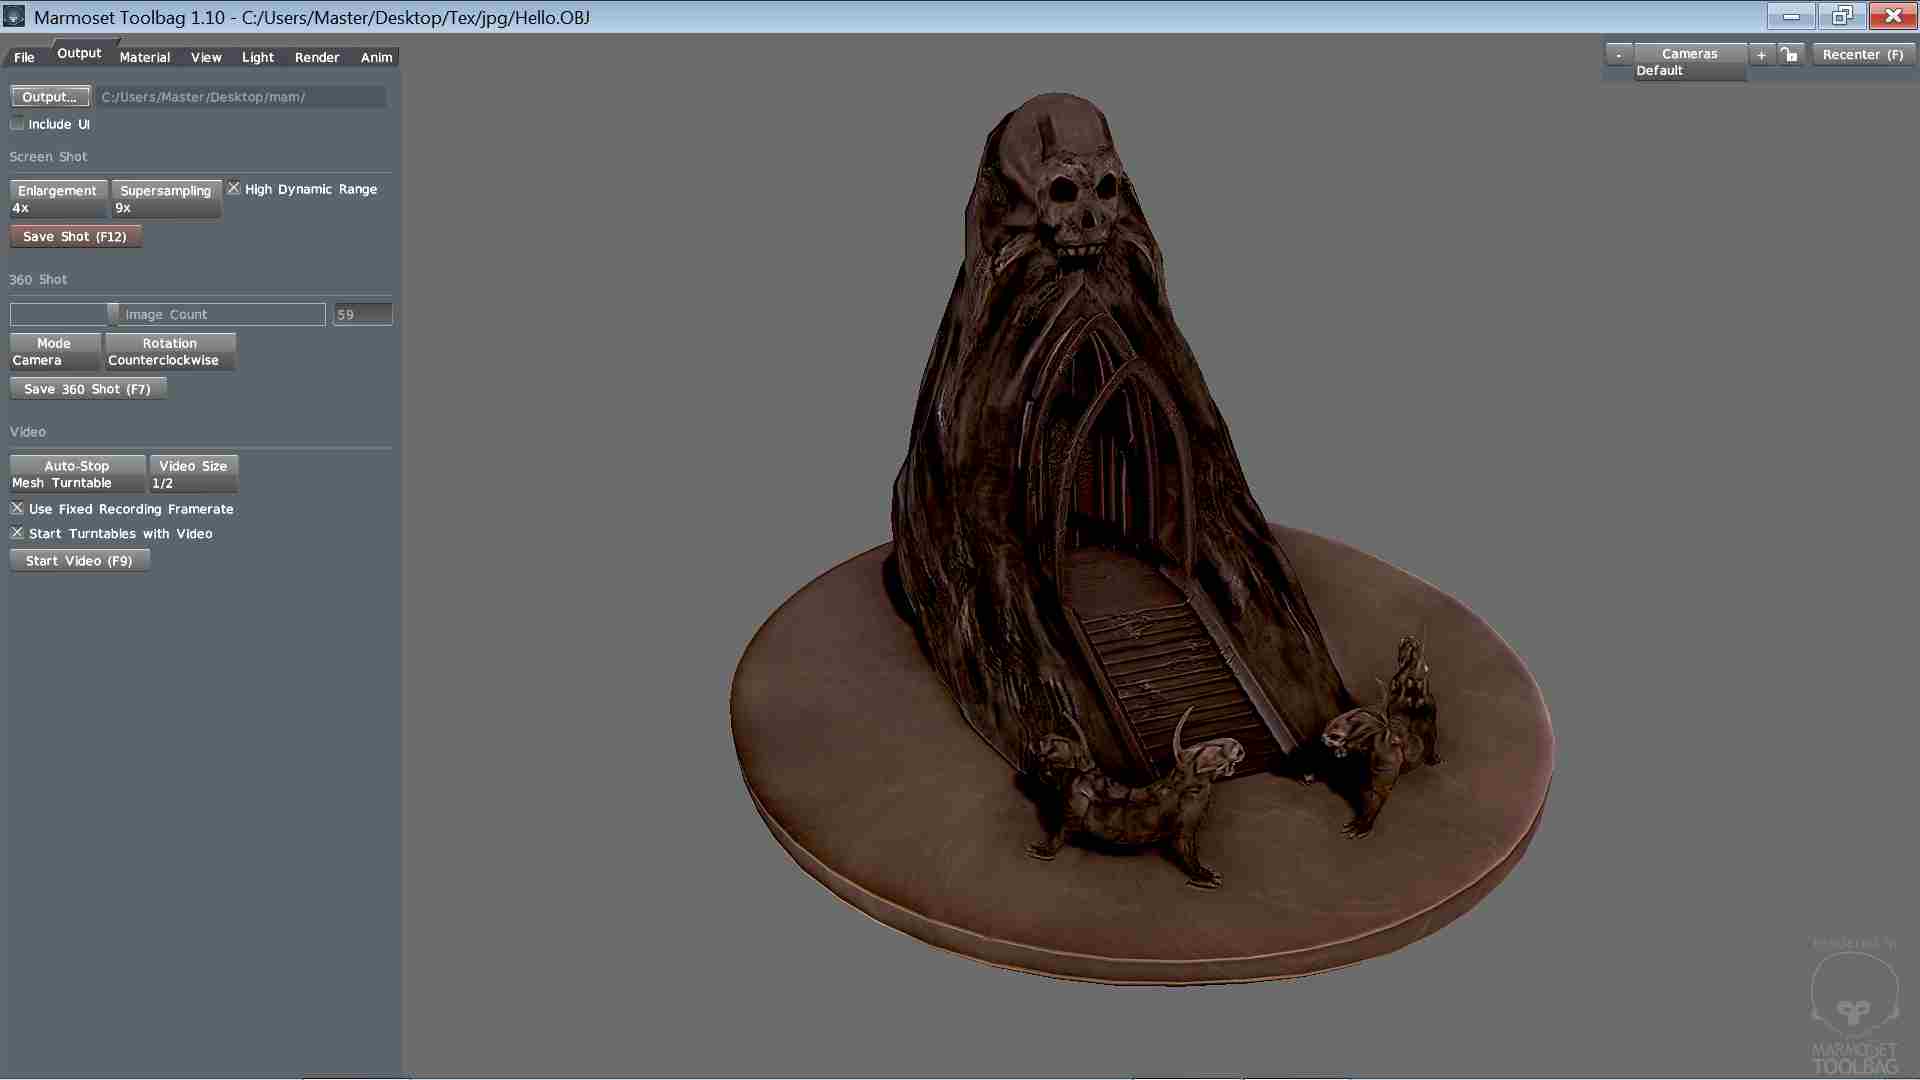Screen dimensions: 1920x1080
Task: Open the Auto-Stop Mesh Turntable dropdown
Action: coord(77,474)
